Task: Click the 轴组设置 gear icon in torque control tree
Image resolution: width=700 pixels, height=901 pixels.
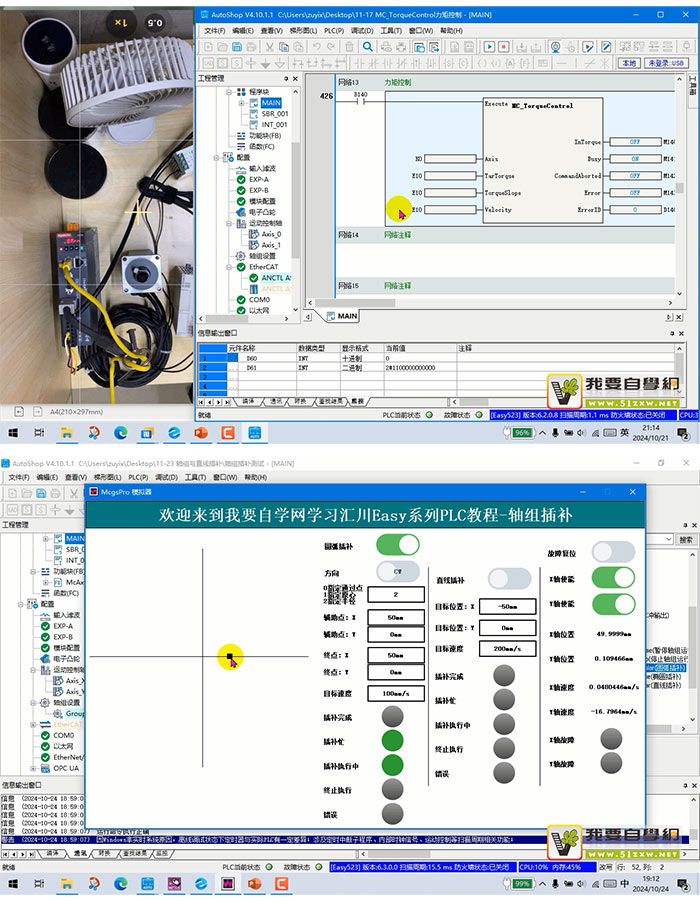Action: pos(241,256)
